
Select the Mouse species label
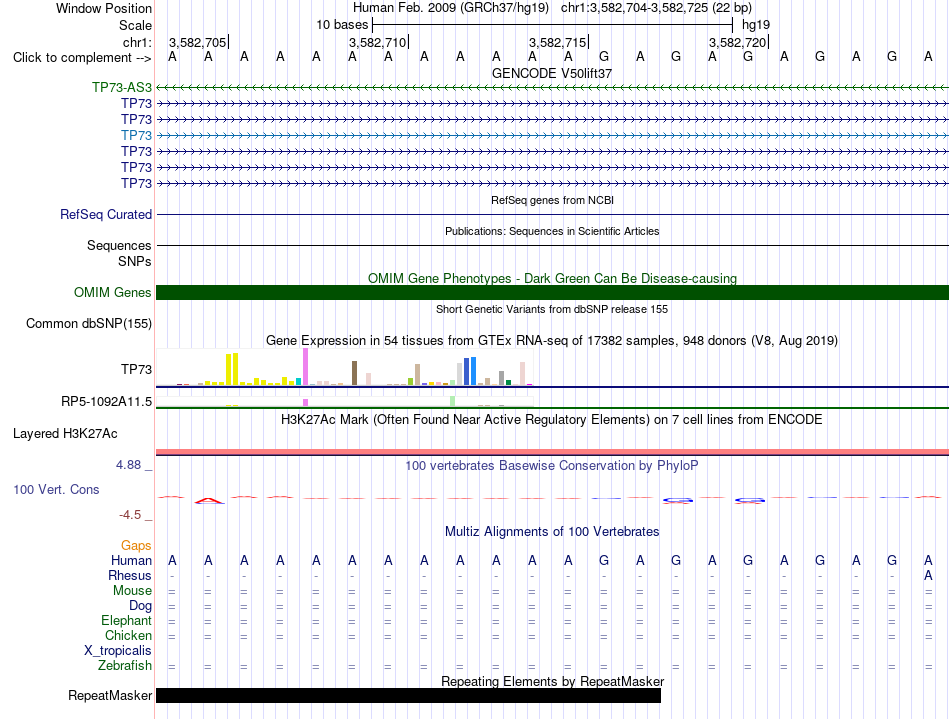pos(132,591)
